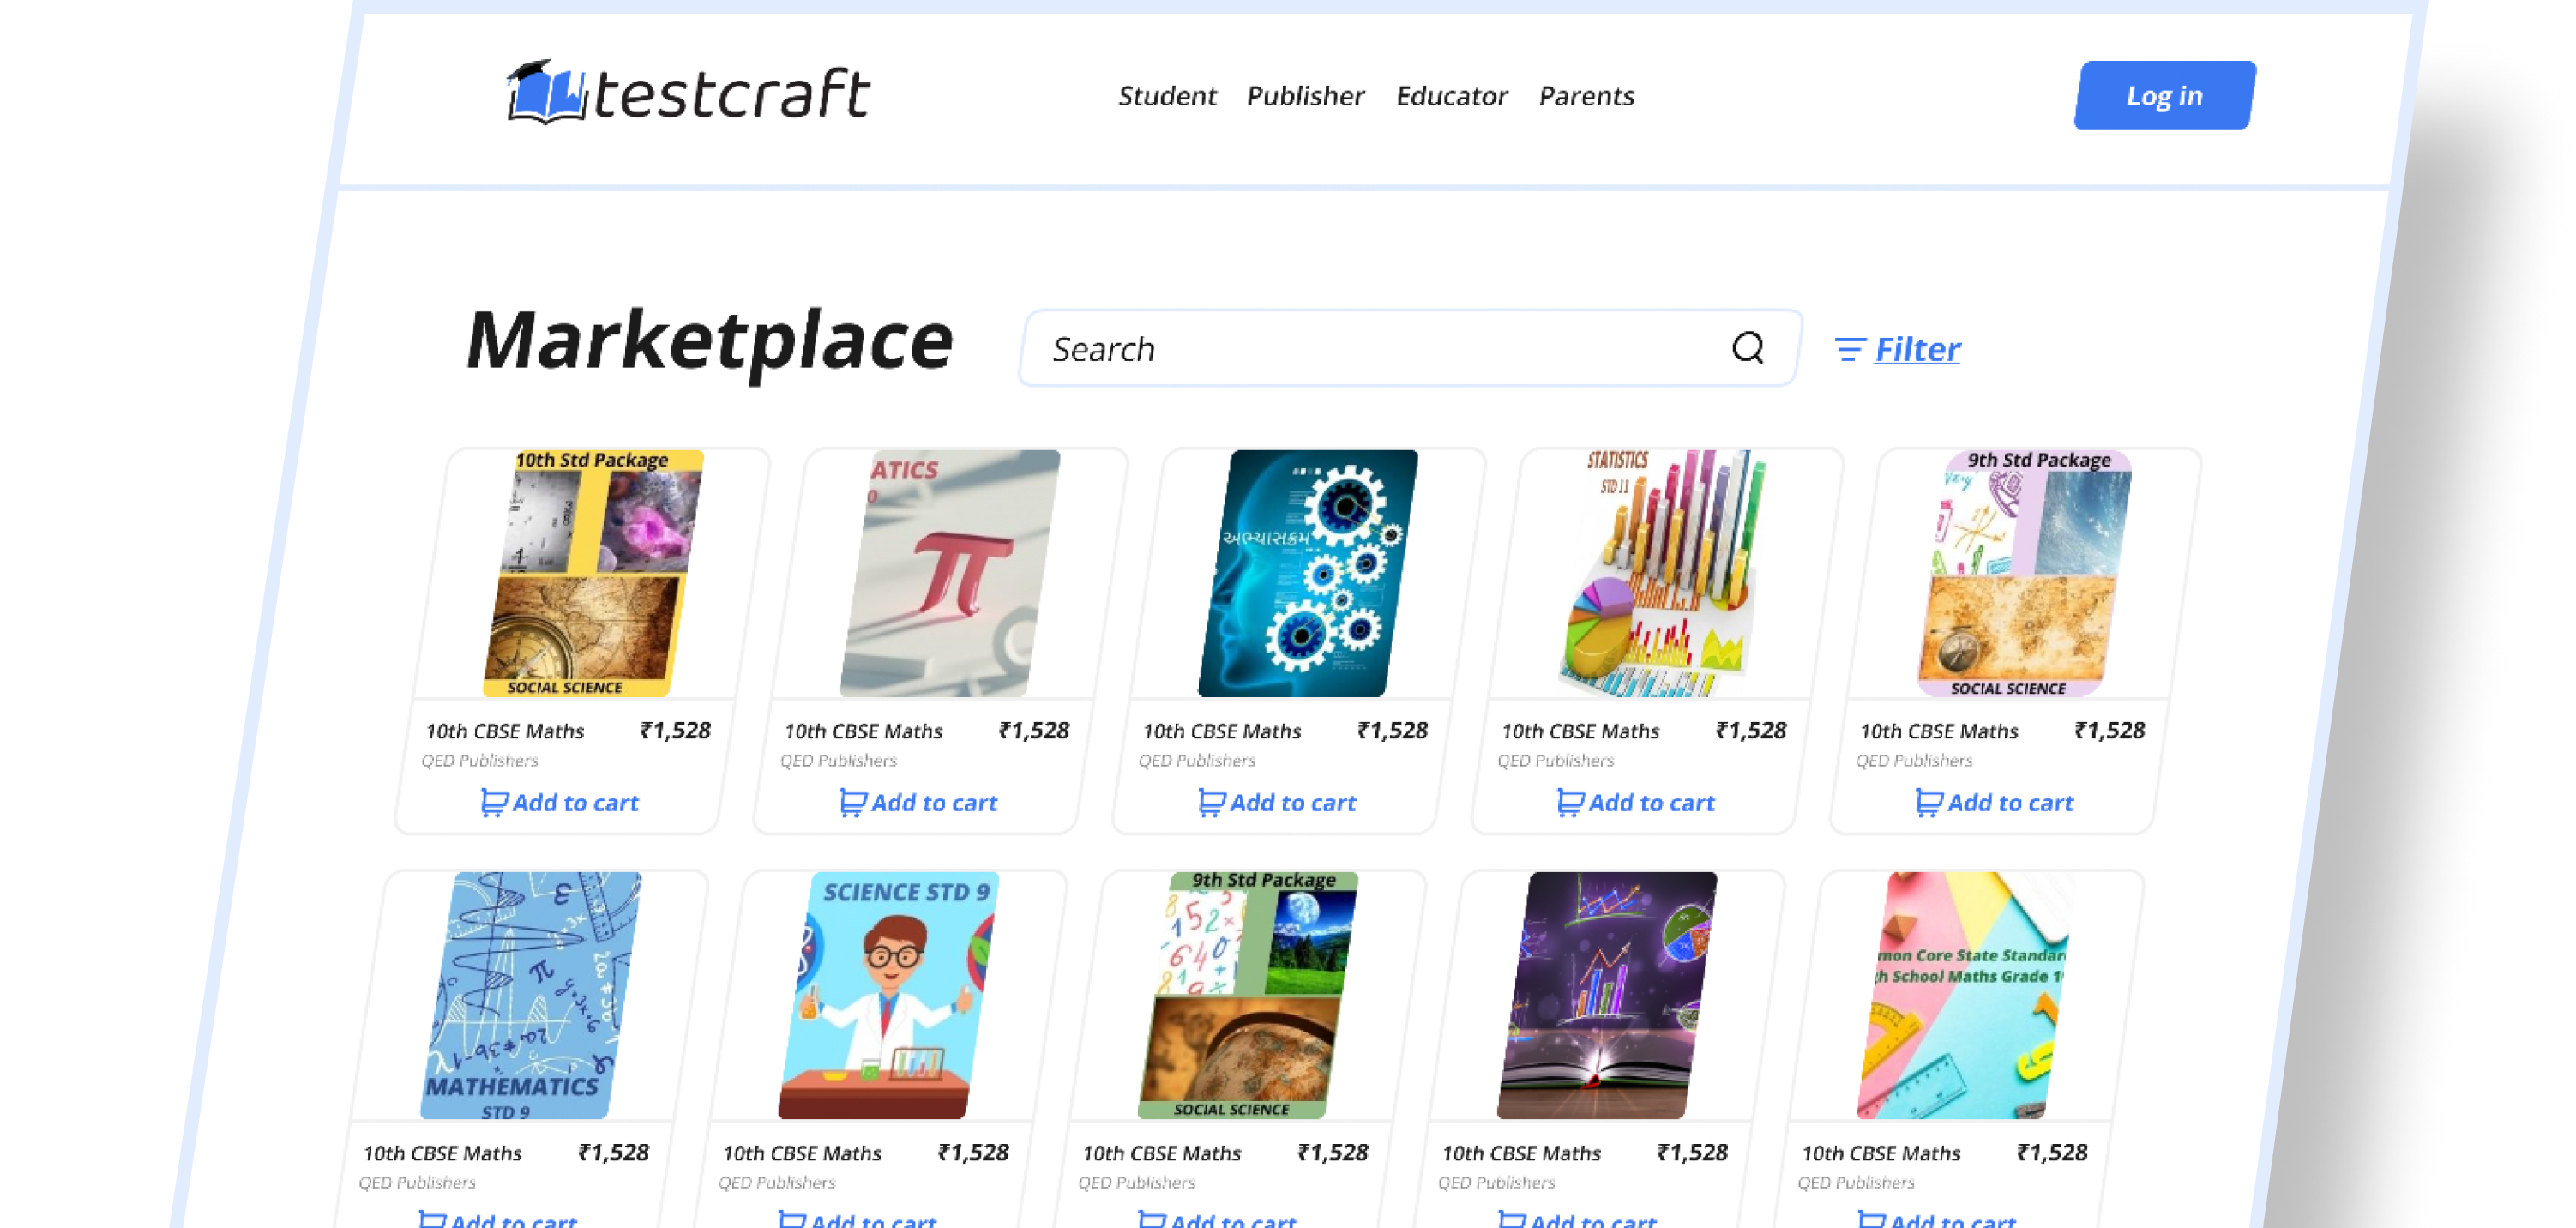2576x1228 pixels.
Task: Click QED Publishers under Common Core card
Action: point(1856,1182)
